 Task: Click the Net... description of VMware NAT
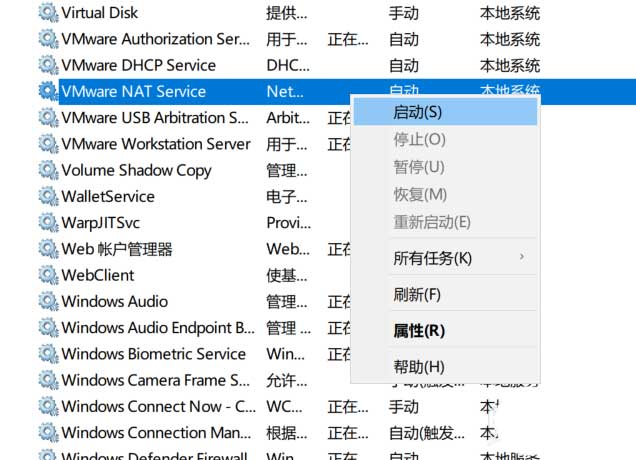[285, 92]
